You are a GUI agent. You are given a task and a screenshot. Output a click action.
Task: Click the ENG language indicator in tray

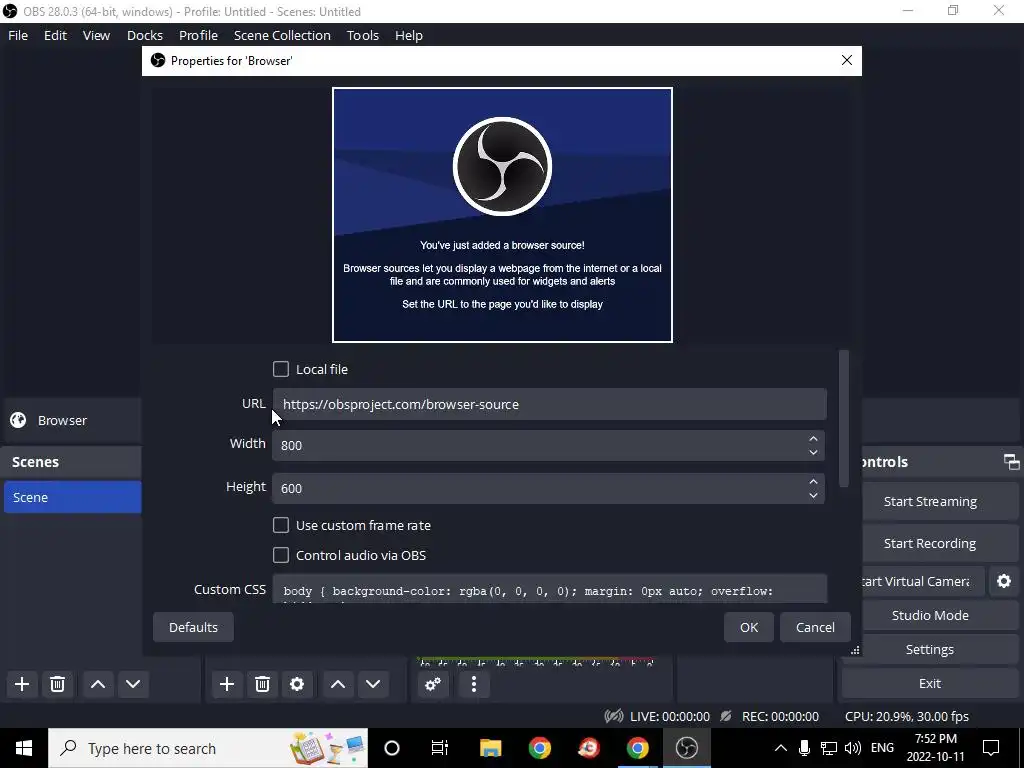[x=882, y=748]
